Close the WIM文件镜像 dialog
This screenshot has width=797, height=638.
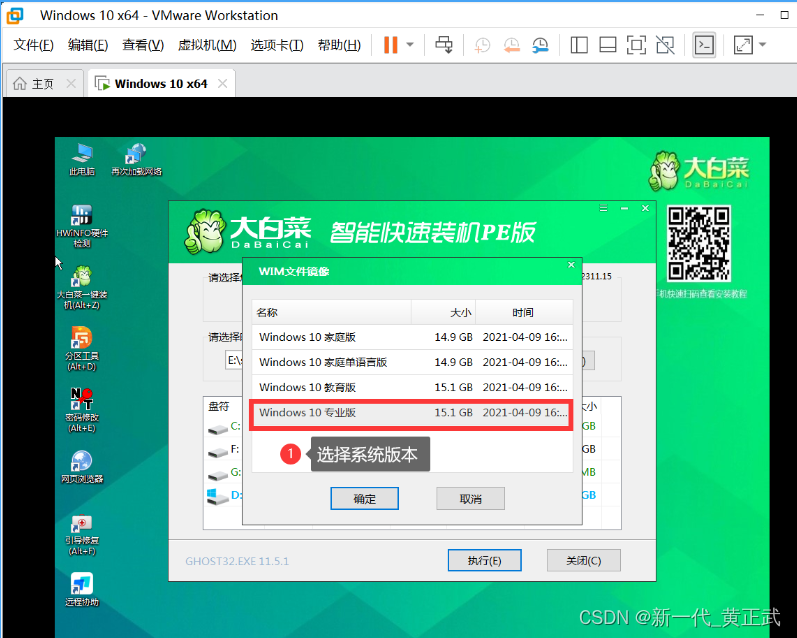tap(571, 265)
